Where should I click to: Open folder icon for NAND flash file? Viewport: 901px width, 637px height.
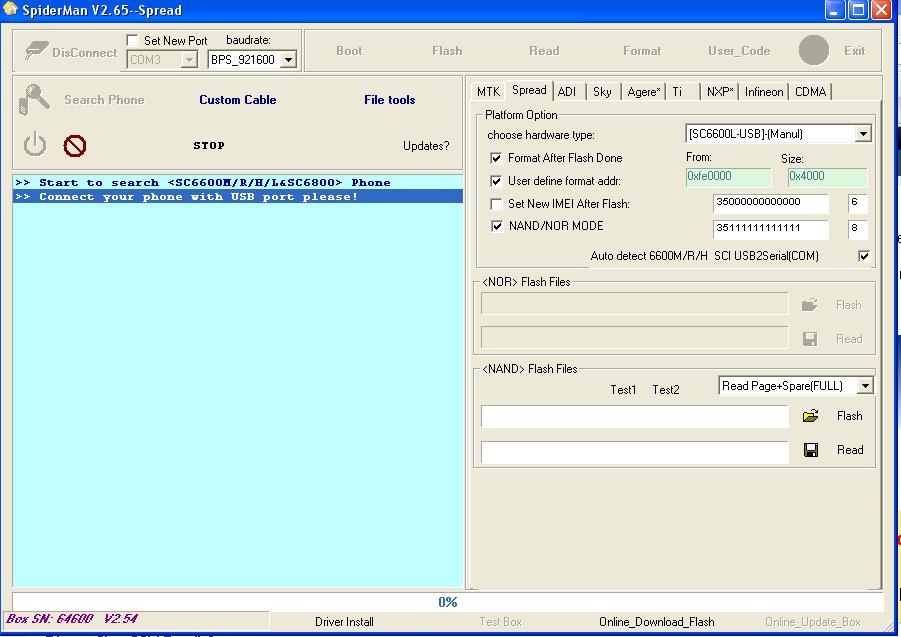[x=810, y=416]
